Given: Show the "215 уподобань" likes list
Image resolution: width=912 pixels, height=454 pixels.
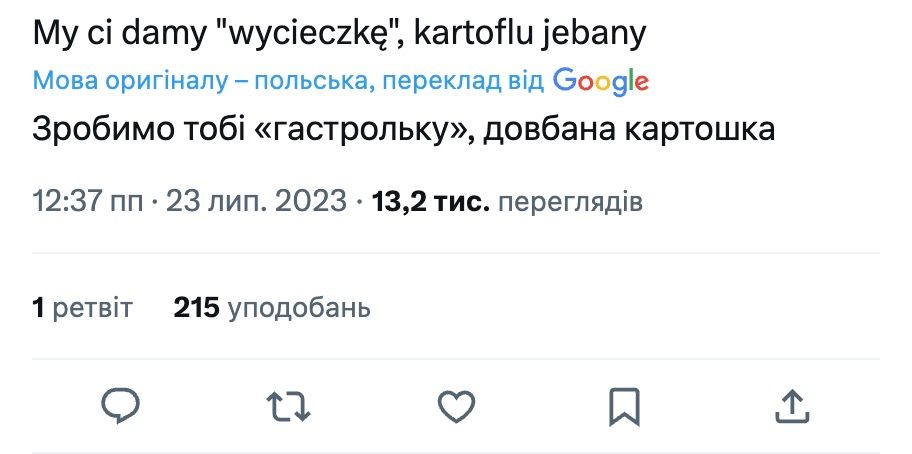Looking at the screenshot, I should point(272,308).
